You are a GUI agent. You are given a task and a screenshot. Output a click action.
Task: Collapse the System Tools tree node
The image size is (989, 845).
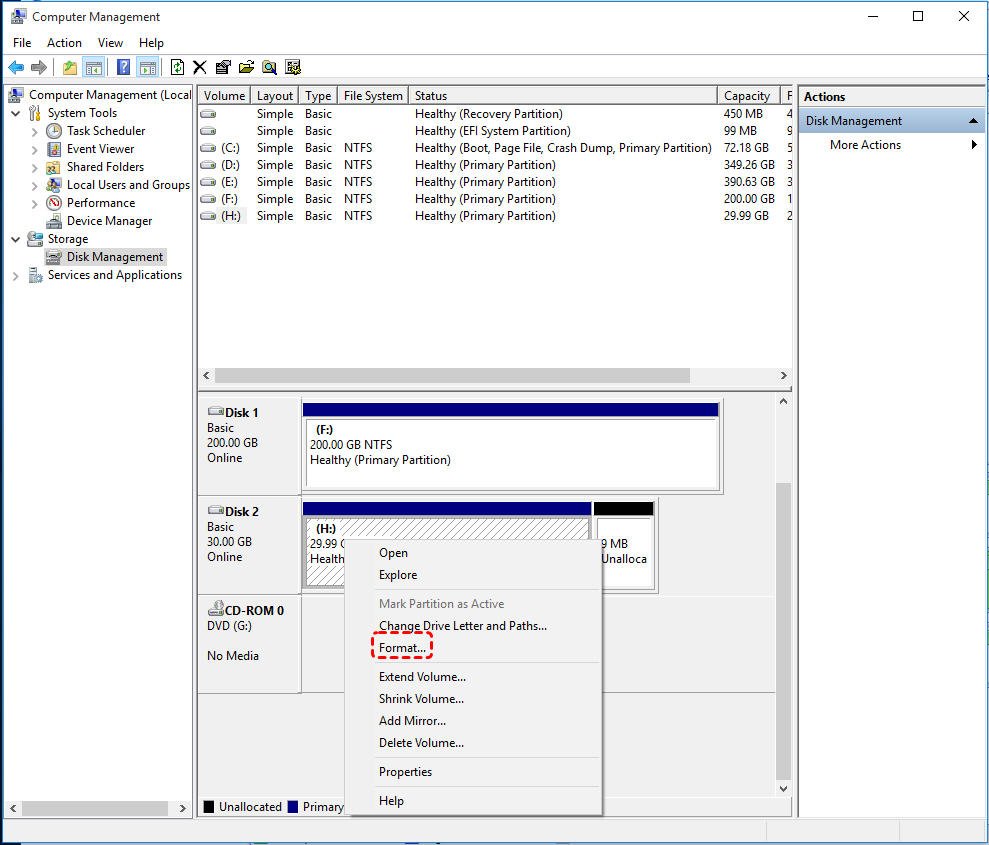click(x=16, y=113)
